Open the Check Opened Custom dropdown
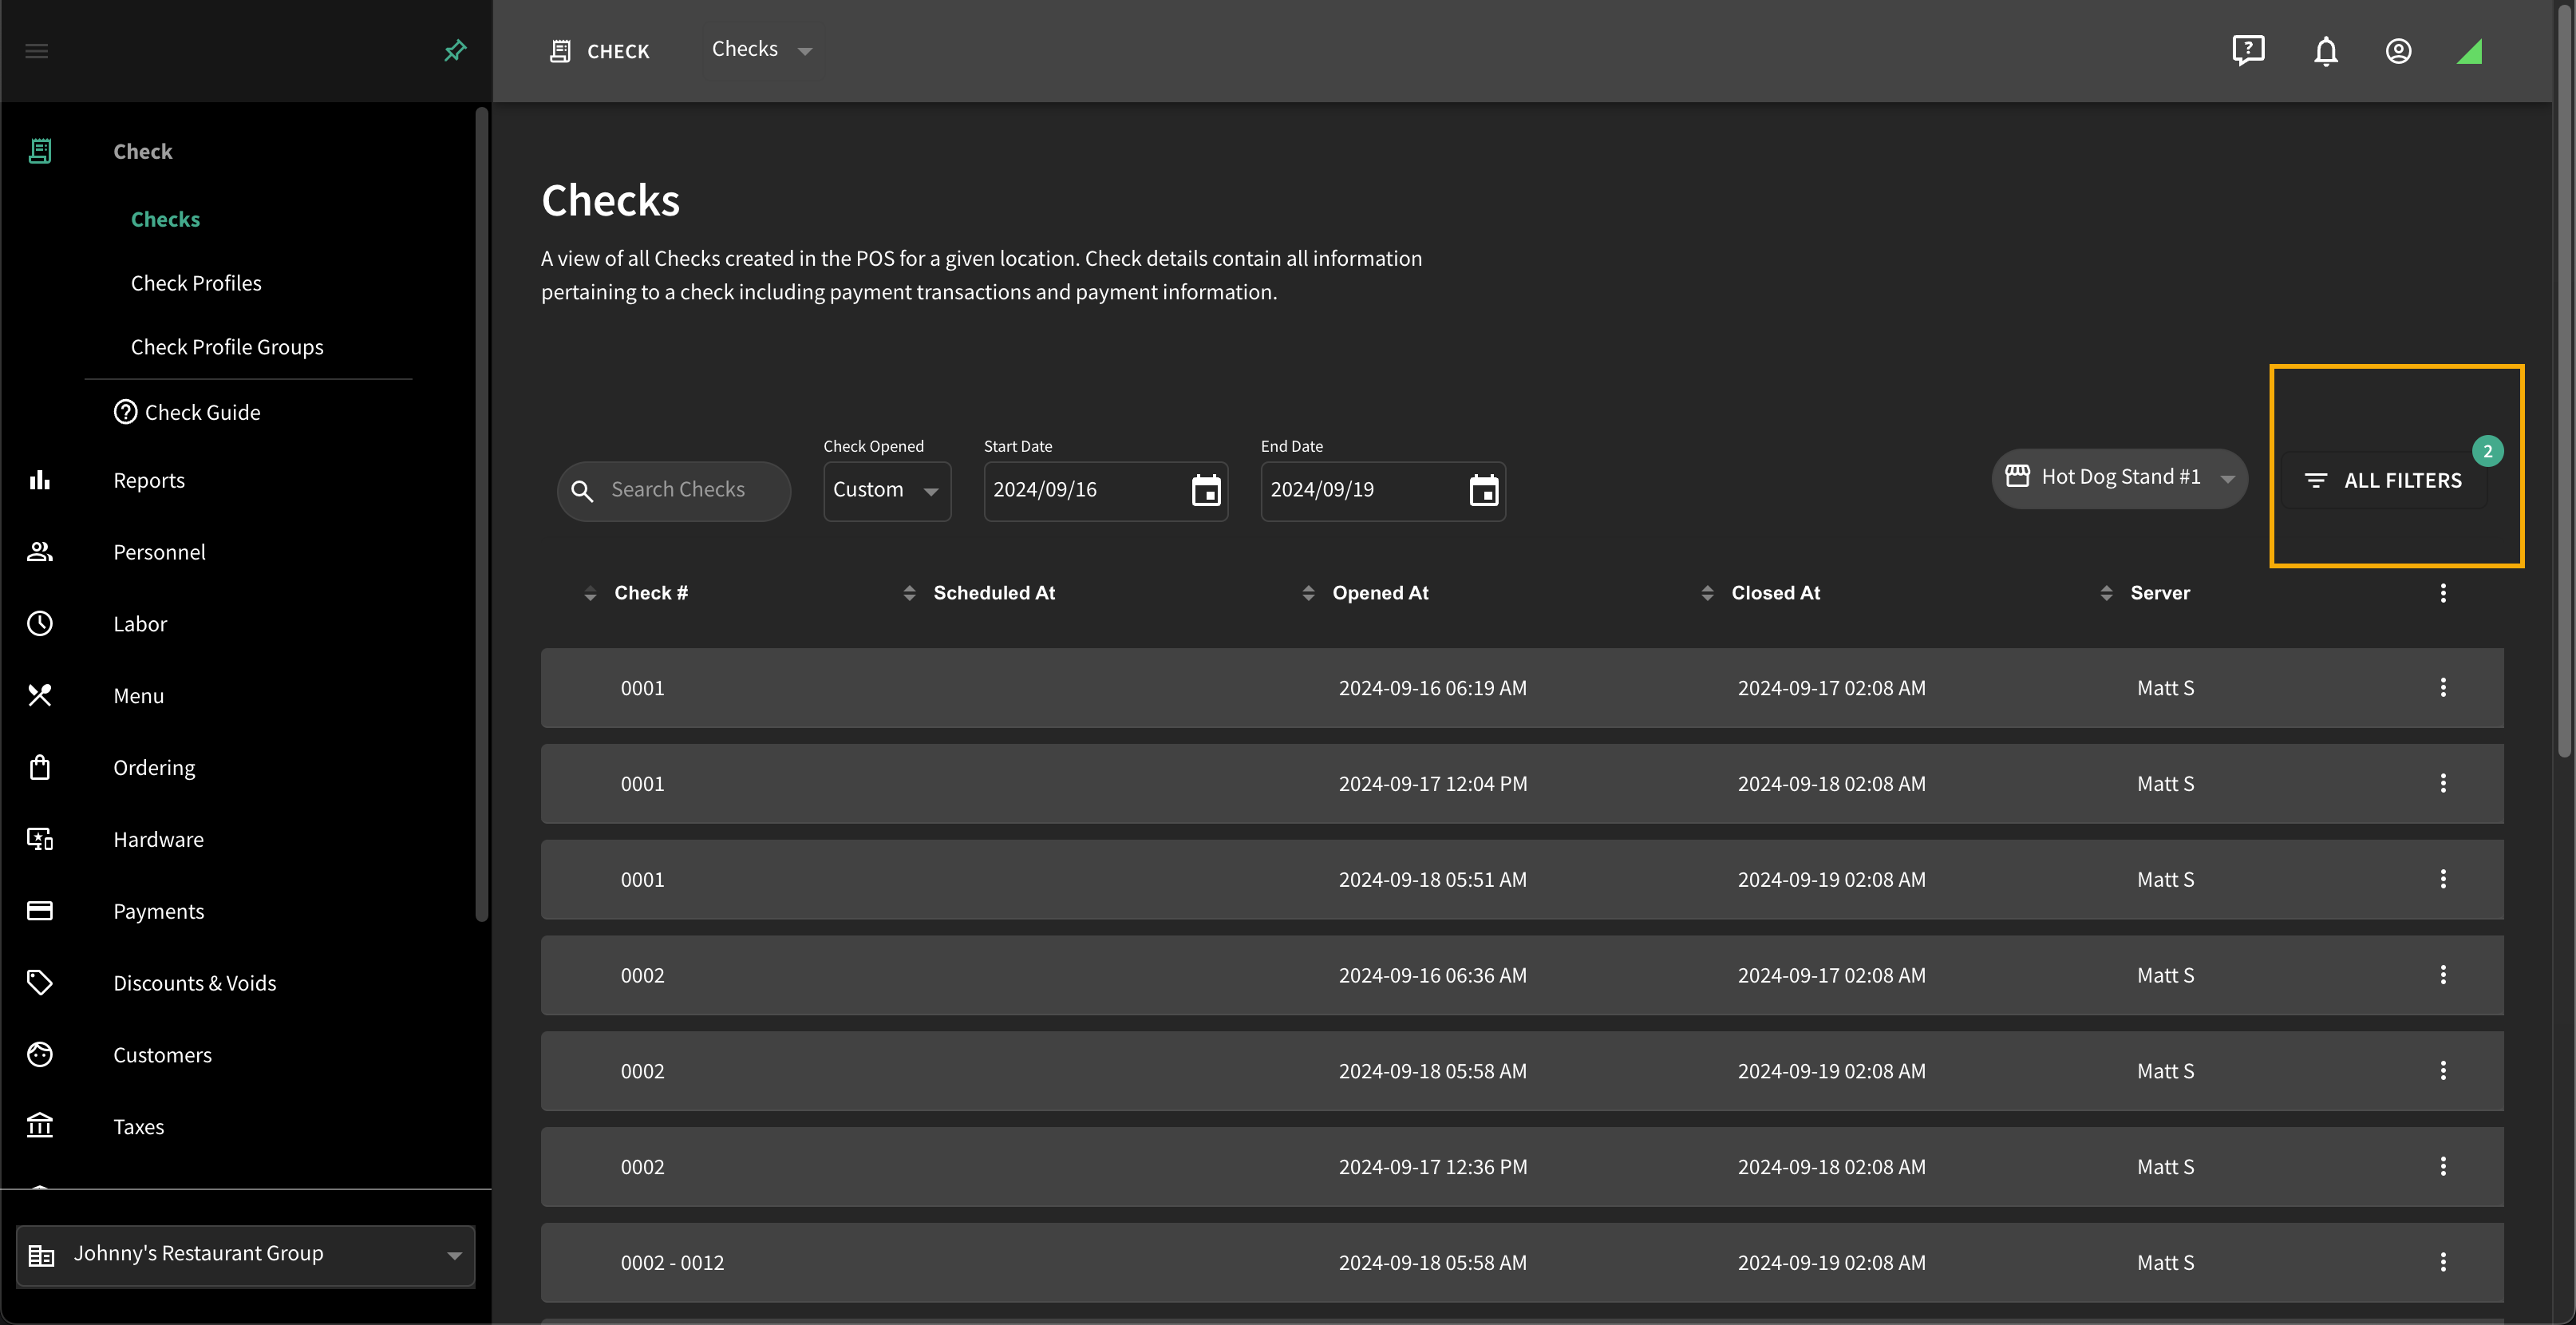Screen dimensions: 2576x1325 (887, 491)
